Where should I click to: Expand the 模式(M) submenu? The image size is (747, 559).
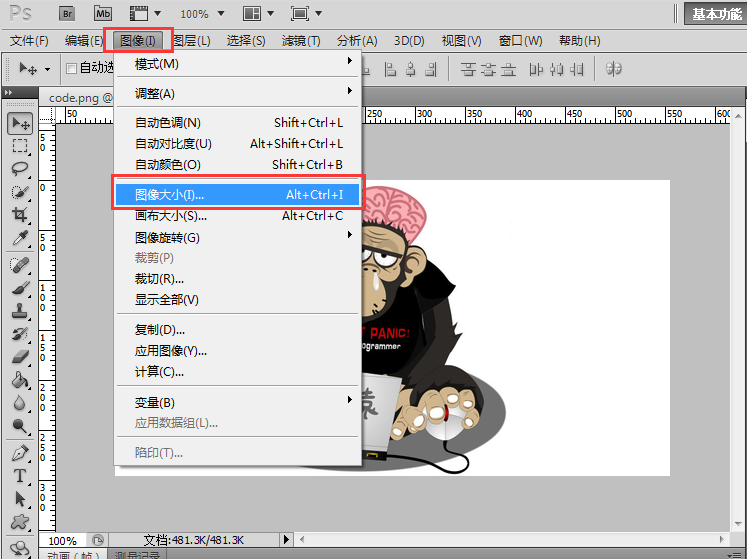237,63
